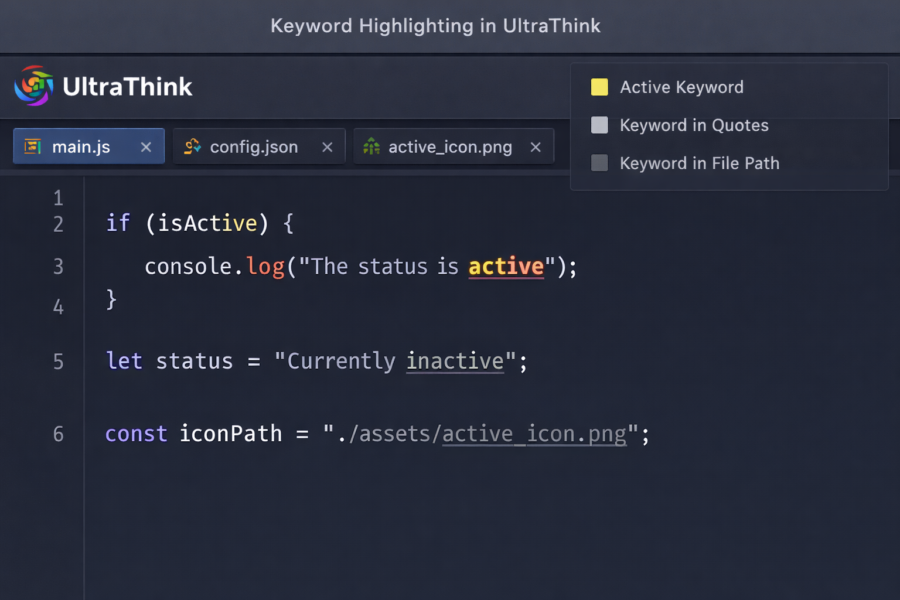Click the "isActive" identifier in line 2

click(207, 223)
